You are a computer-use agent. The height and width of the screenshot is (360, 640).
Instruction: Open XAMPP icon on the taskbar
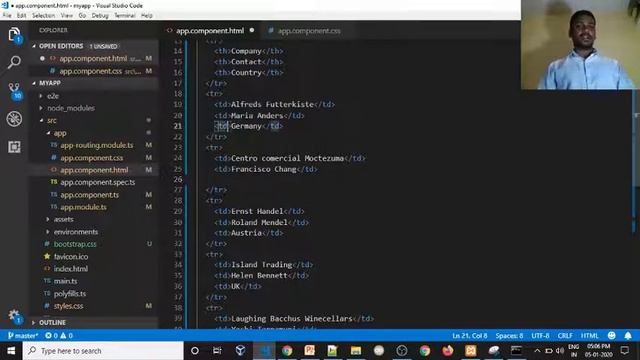(471, 351)
